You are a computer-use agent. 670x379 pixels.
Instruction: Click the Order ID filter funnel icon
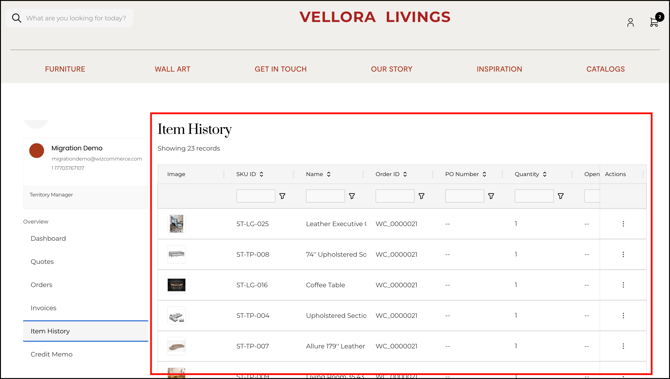[422, 196]
